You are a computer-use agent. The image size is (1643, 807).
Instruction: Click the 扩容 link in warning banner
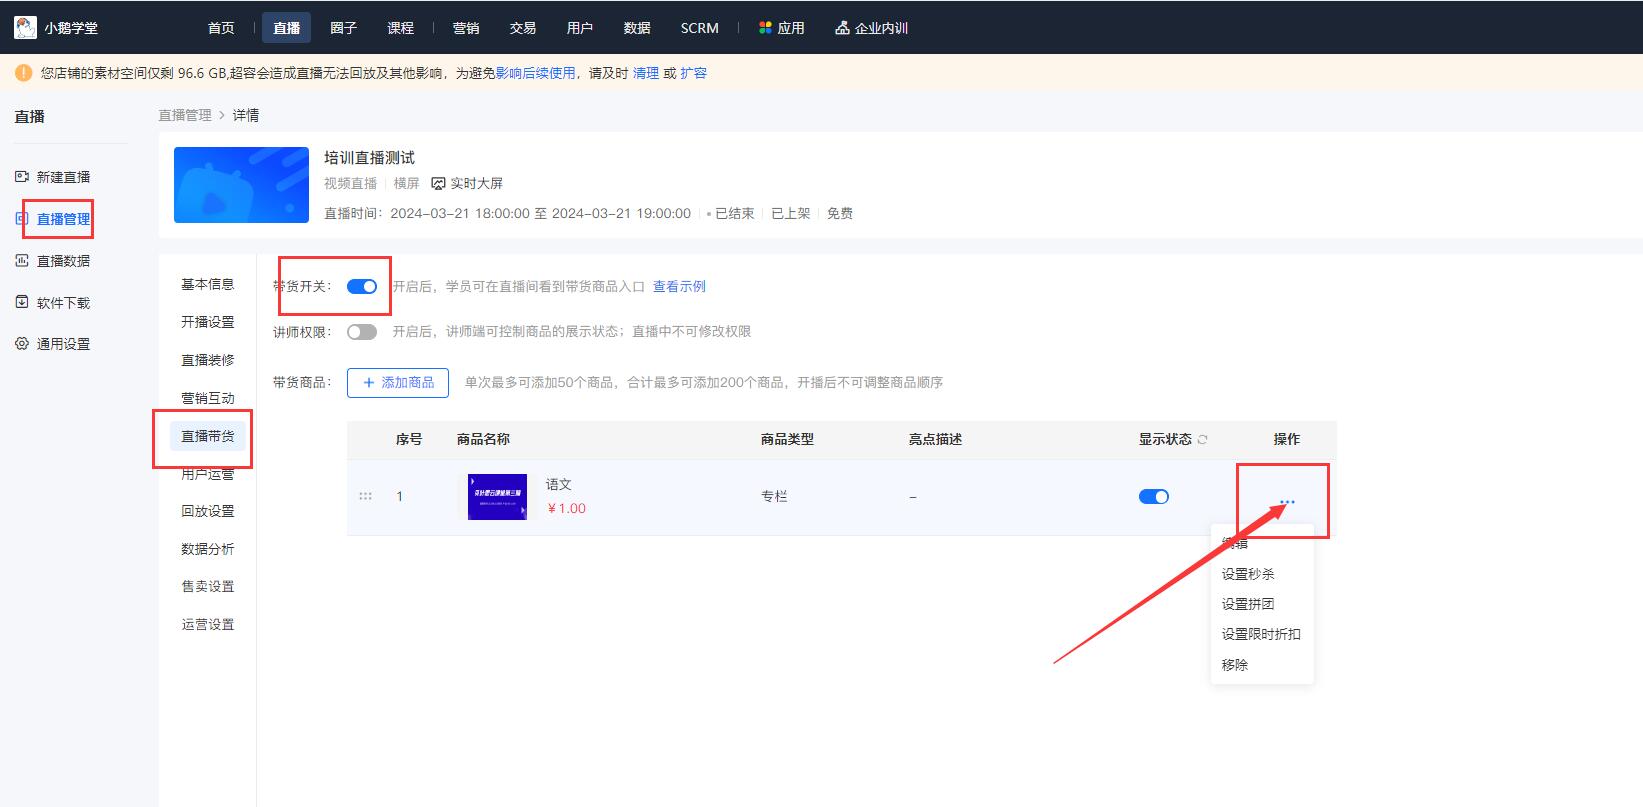click(x=693, y=73)
